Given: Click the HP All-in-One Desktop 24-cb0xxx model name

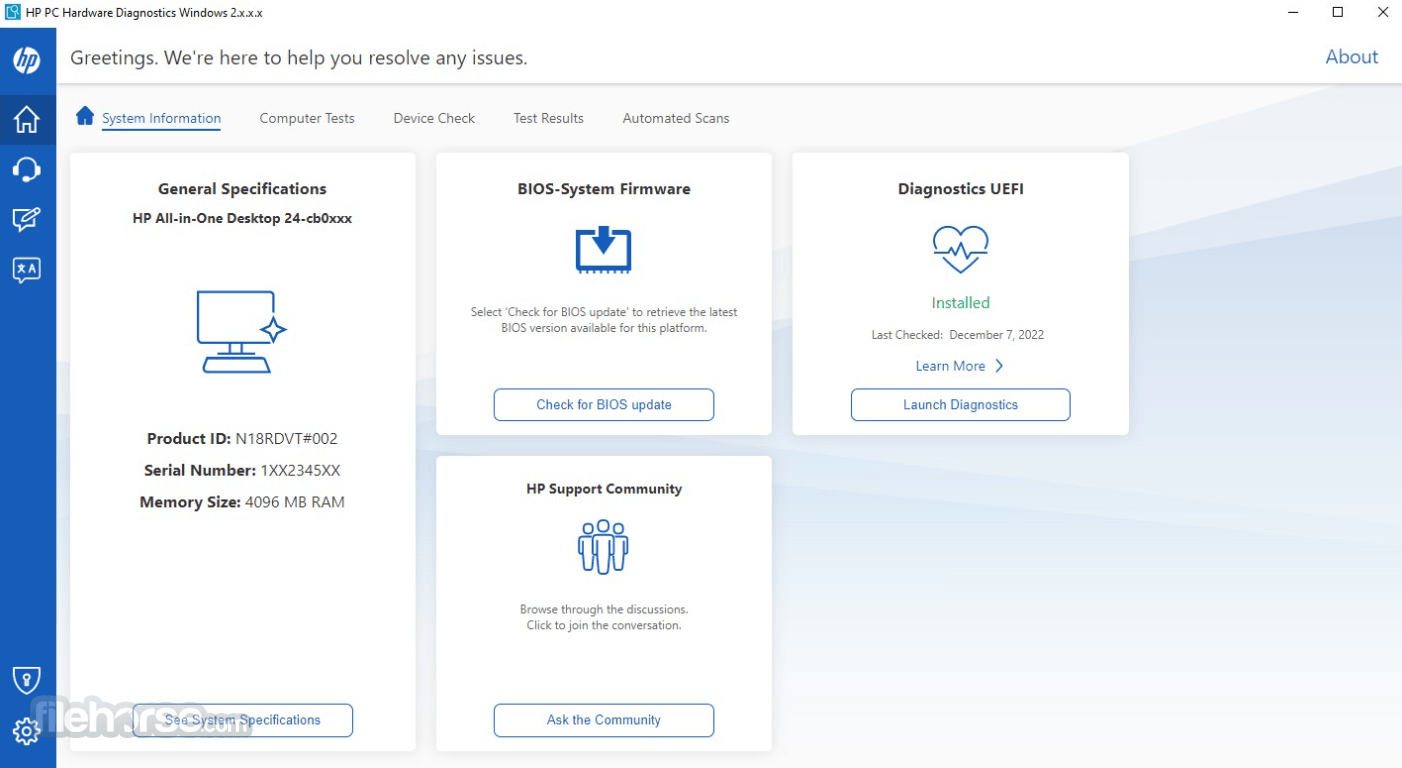Looking at the screenshot, I should 242,218.
